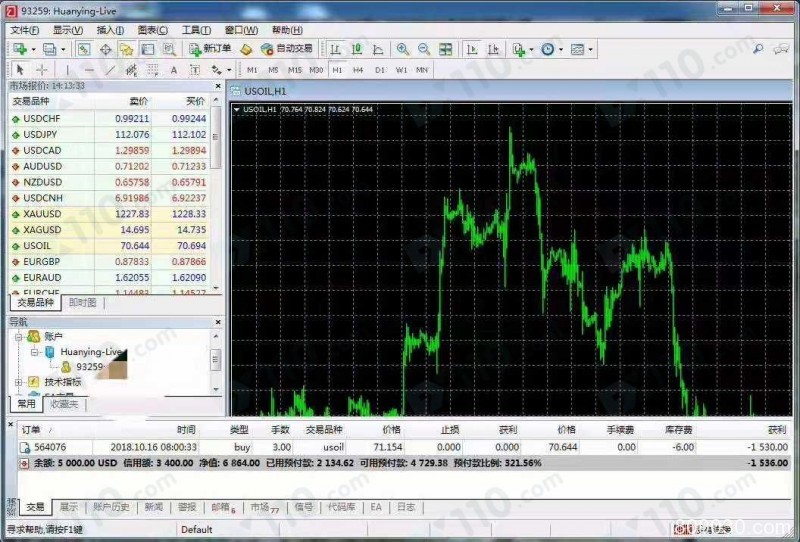800x542 pixels.
Task: Switch to 账户历史 tab in terminal
Action: pyautogui.click(x=111, y=507)
